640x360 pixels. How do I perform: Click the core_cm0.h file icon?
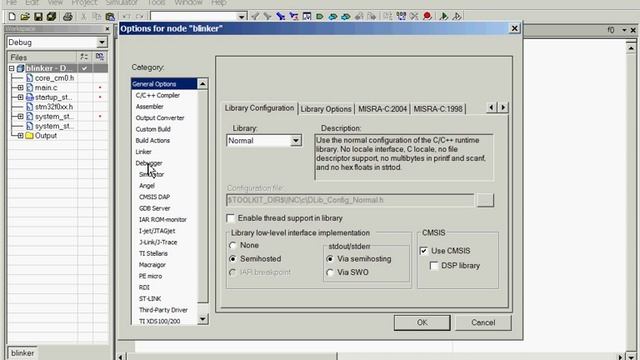pyautogui.click(x=29, y=78)
